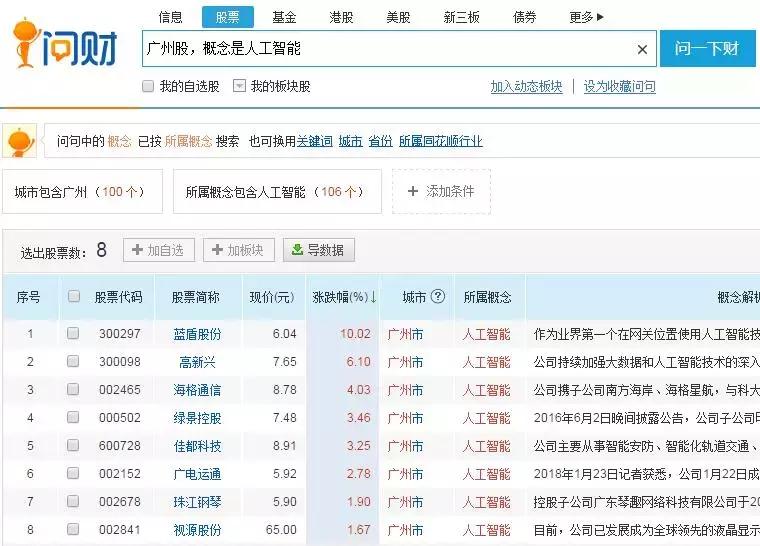Select condition 城市包含广州
This screenshot has height=546, width=760.
[82, 192]
